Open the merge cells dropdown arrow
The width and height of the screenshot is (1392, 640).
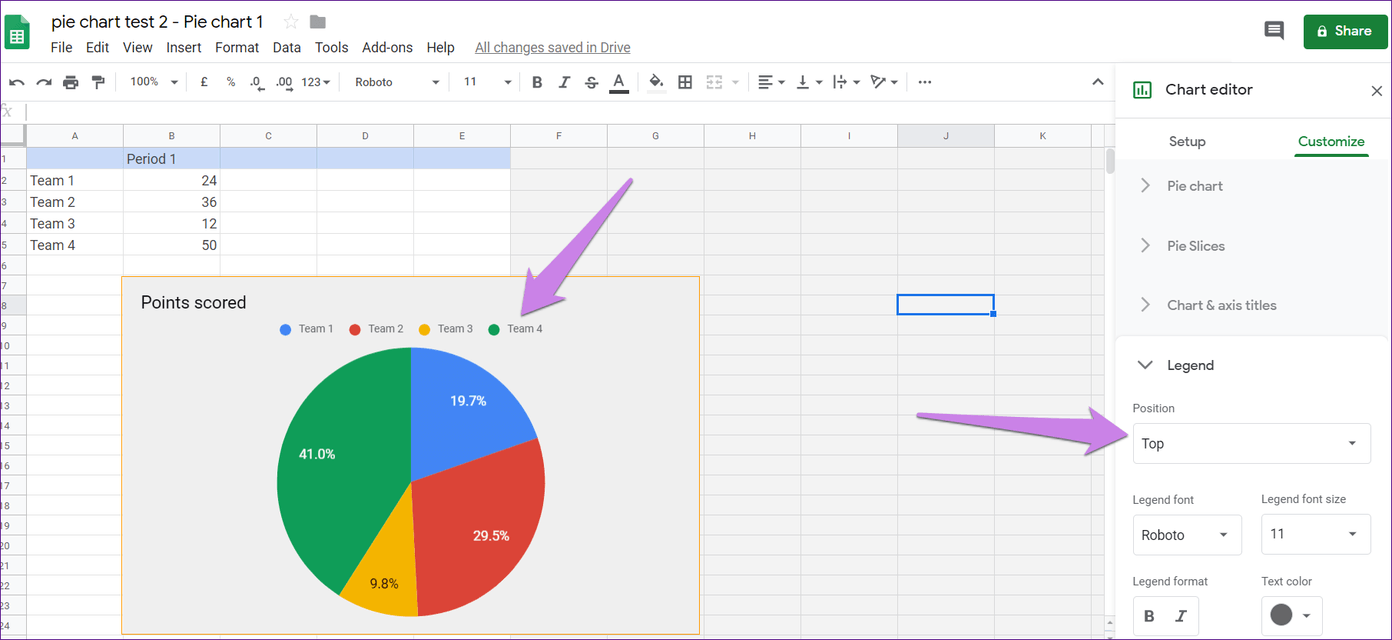tap(736, 82)
